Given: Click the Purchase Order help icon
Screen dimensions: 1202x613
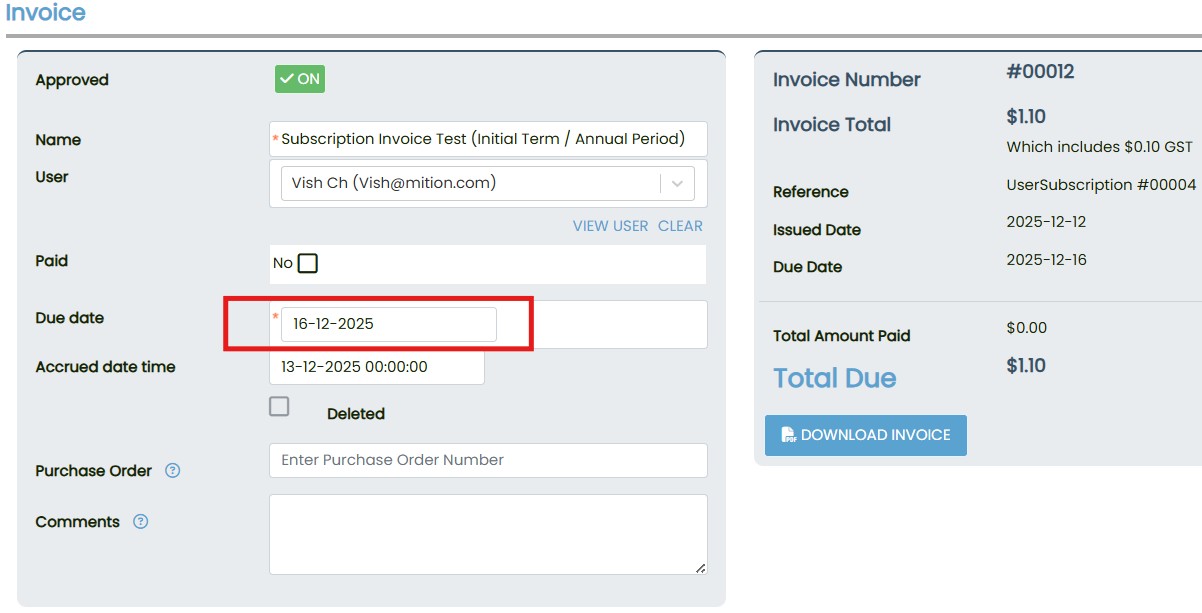Looking at the screenshot, I should [172, 470].
